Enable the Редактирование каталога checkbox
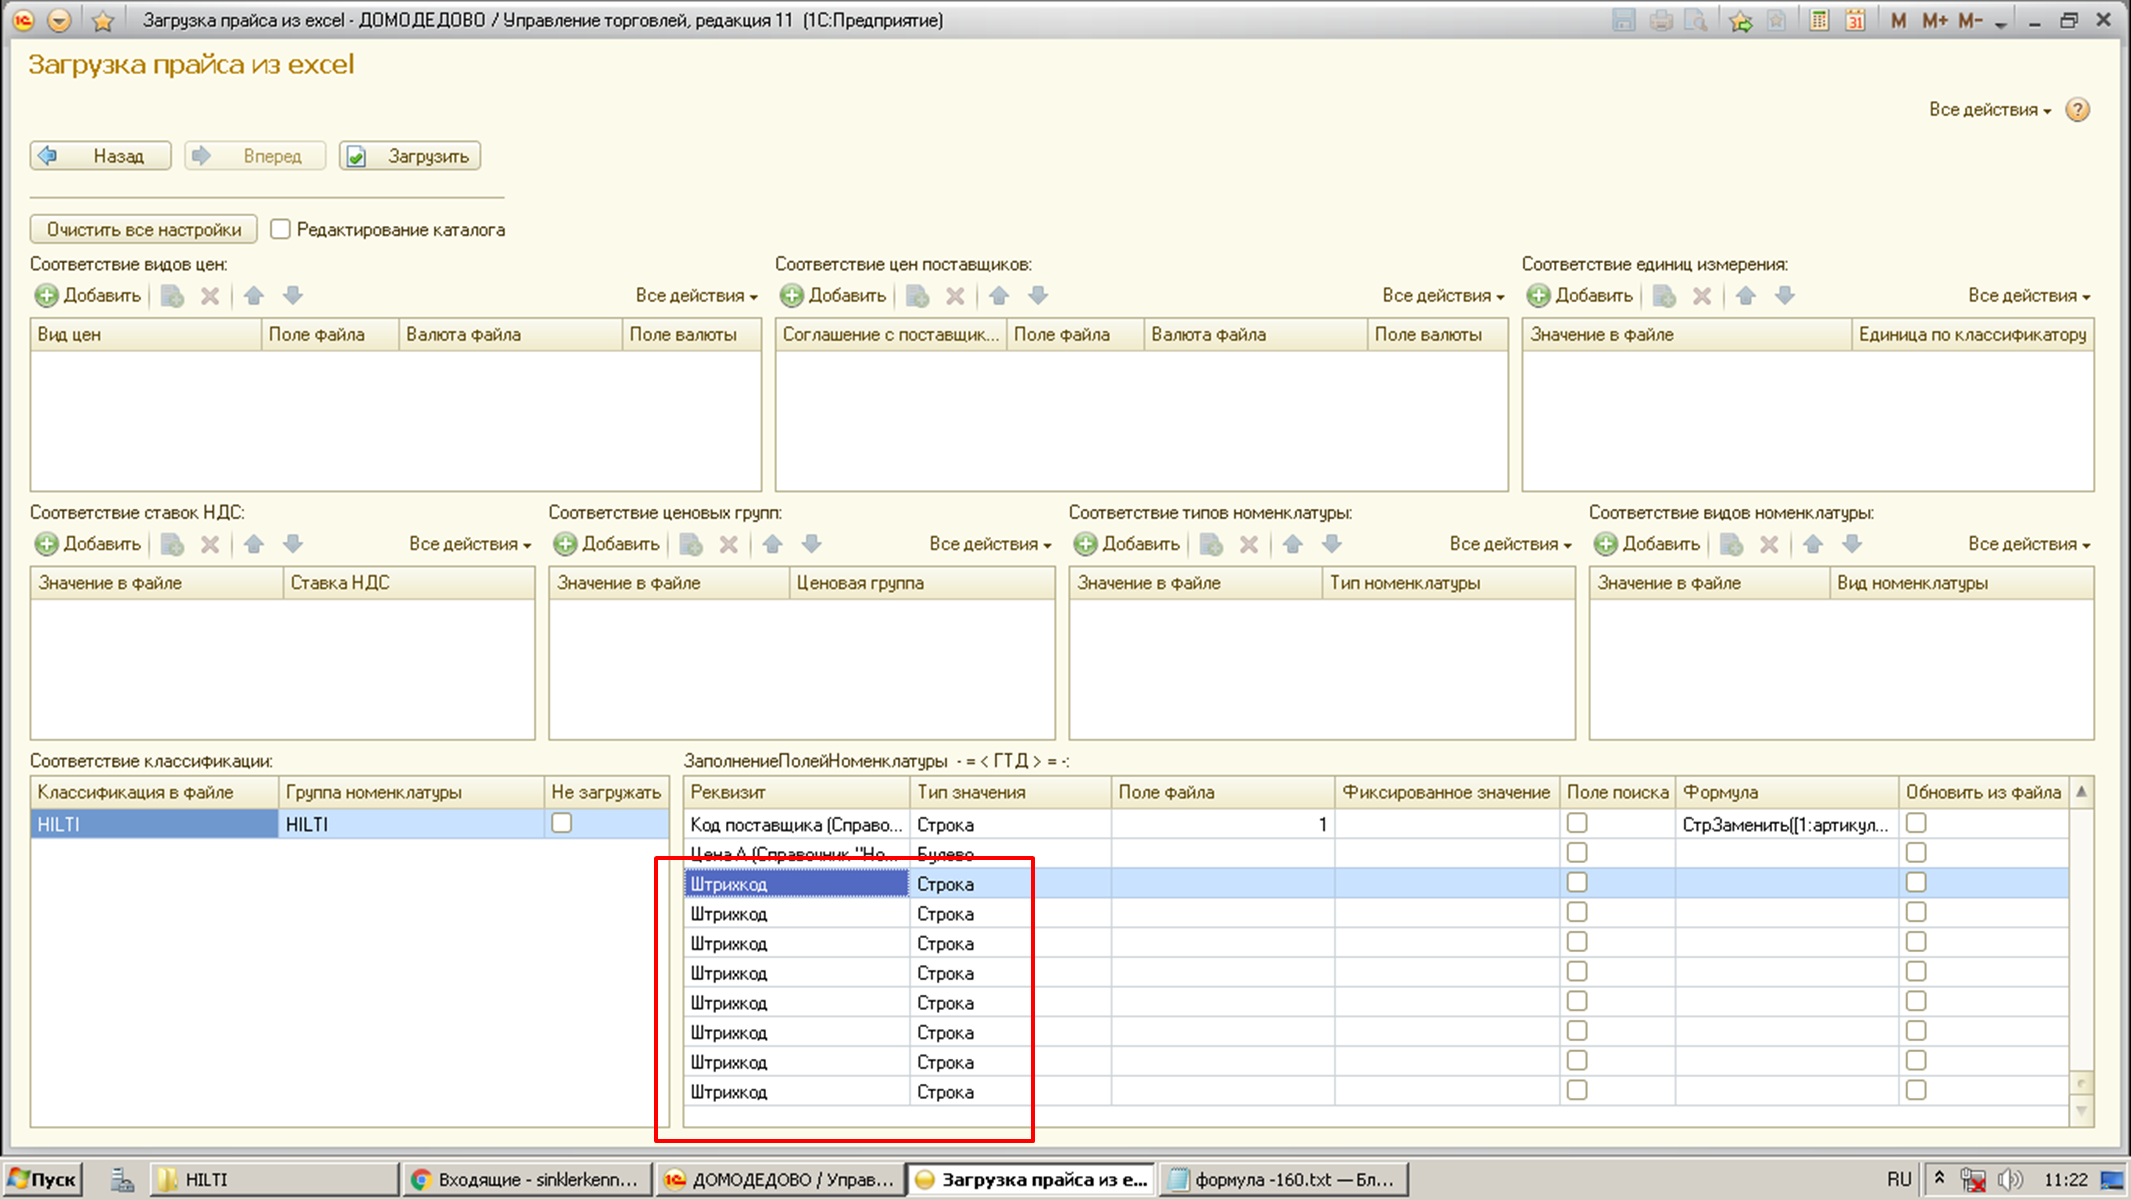Screen dimensions: 2131x1200 pos(281,230)
